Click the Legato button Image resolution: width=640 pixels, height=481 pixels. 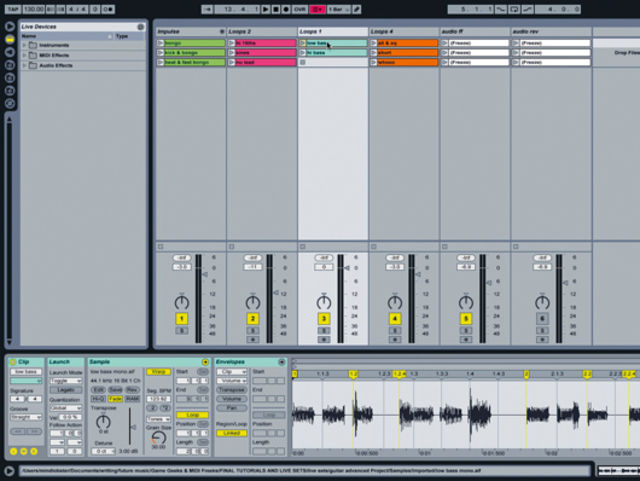tap(65, 390)
